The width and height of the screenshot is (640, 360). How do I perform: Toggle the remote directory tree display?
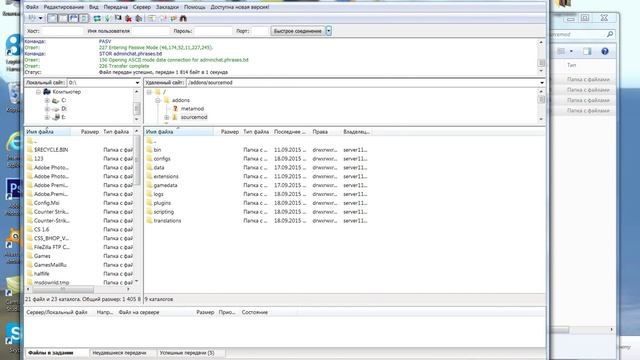coord(73,18)
